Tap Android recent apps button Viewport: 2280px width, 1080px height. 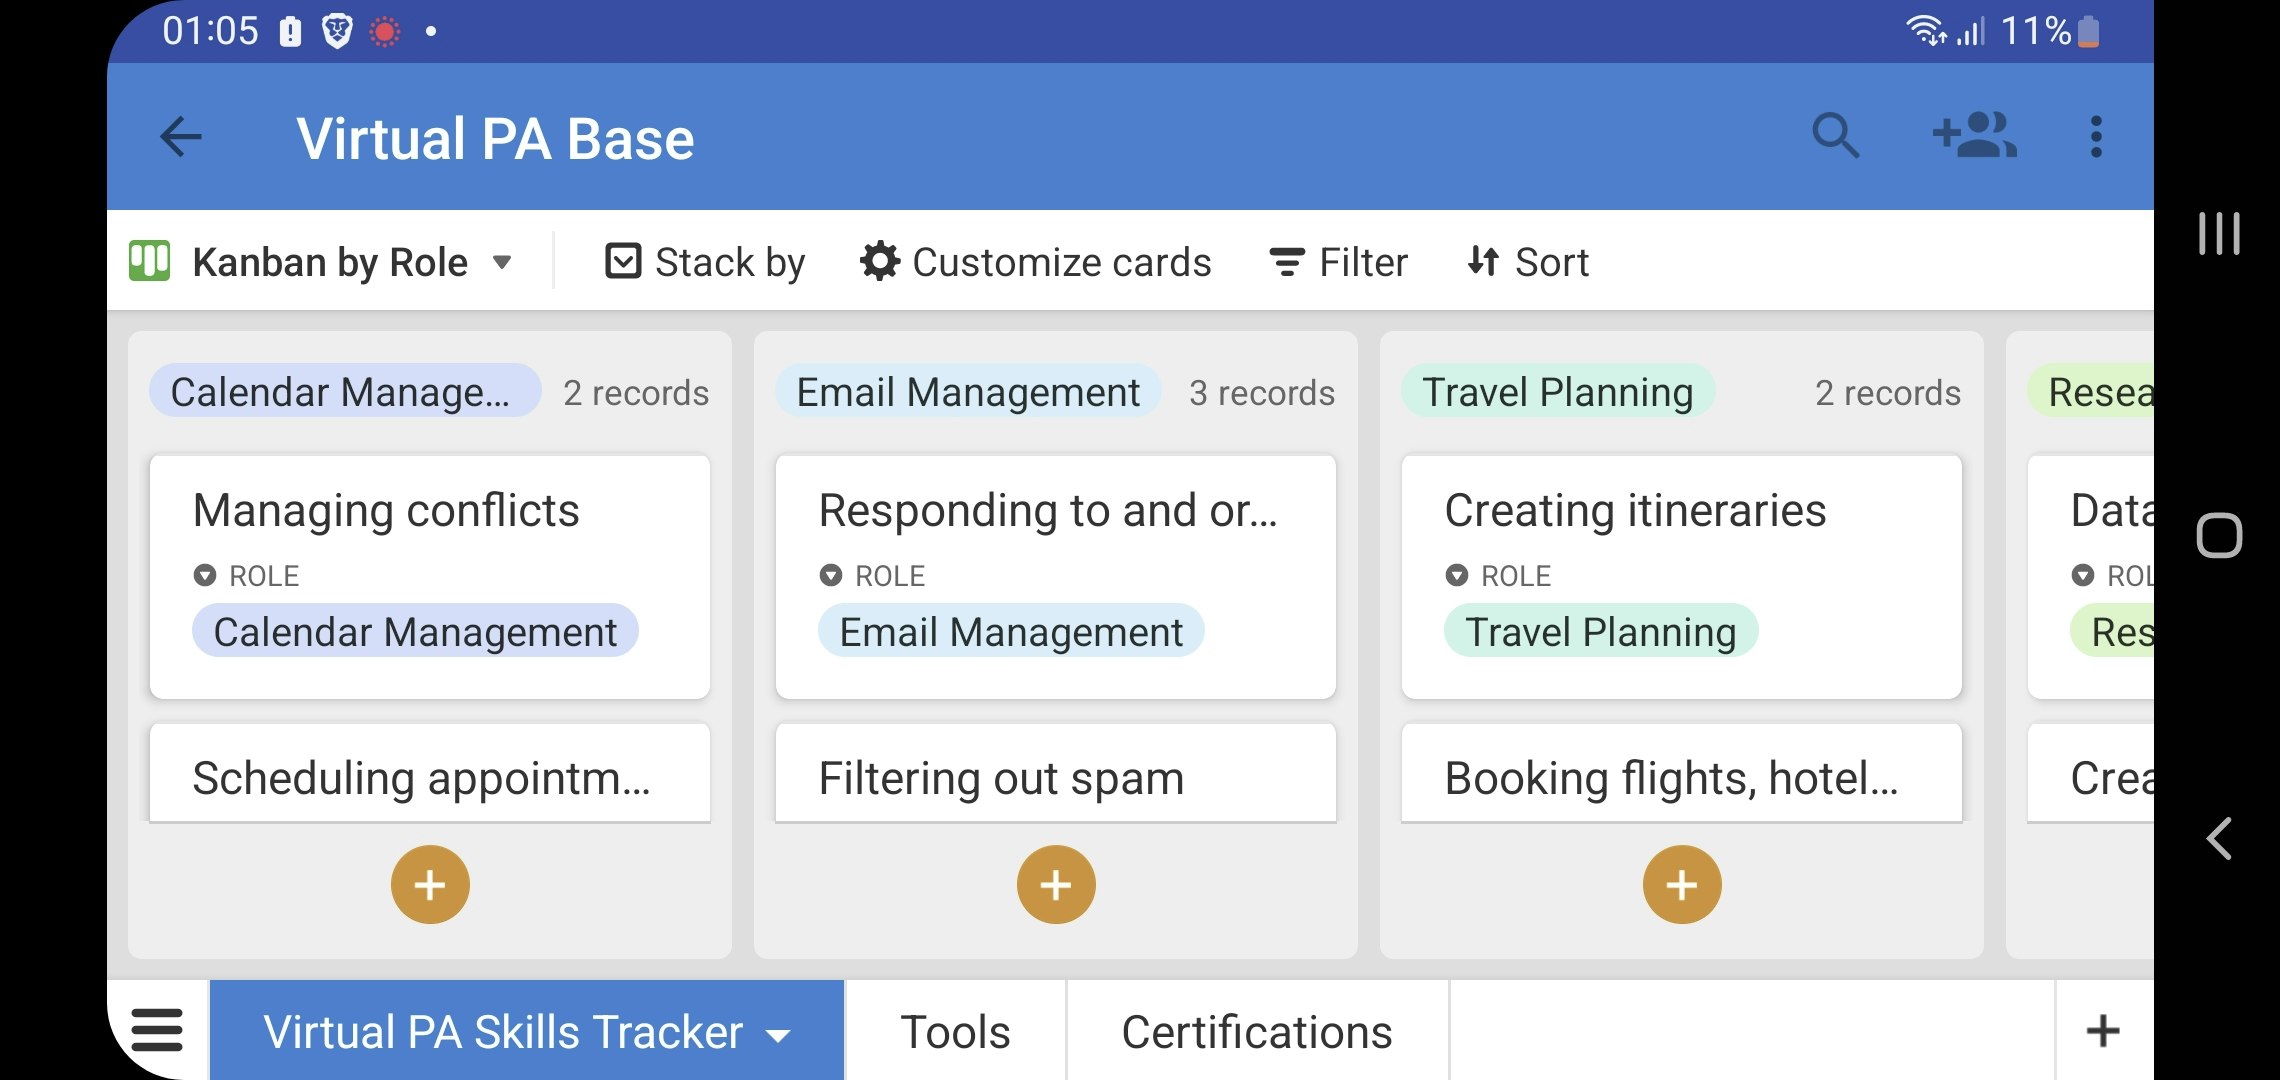2219,233
